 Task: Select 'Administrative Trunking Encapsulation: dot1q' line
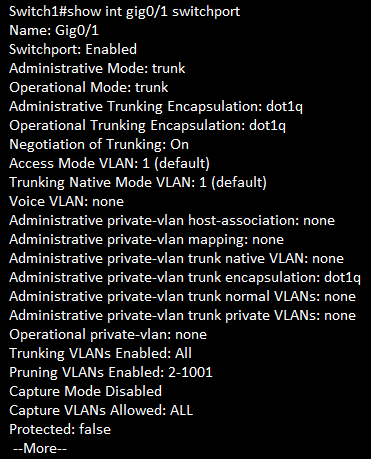coord(156,107)
